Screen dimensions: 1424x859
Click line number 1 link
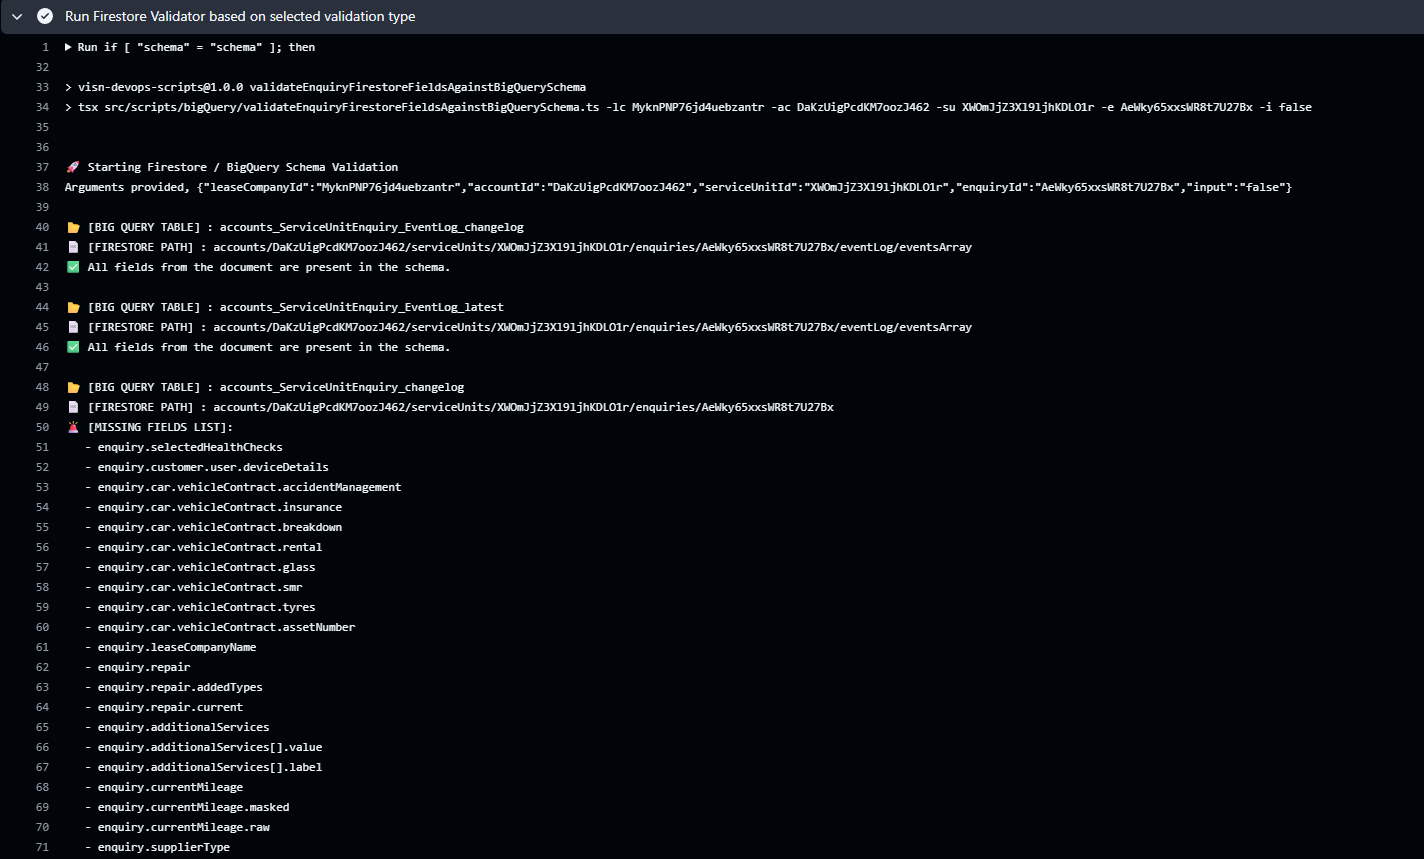[45, 47]
